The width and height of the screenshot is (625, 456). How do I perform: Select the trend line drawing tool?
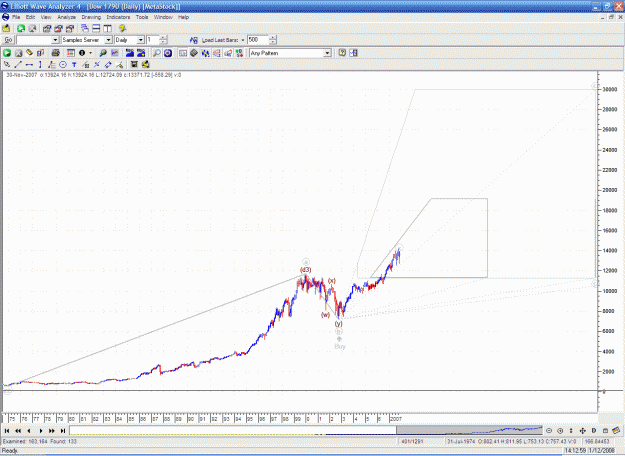tap(18, 64)
